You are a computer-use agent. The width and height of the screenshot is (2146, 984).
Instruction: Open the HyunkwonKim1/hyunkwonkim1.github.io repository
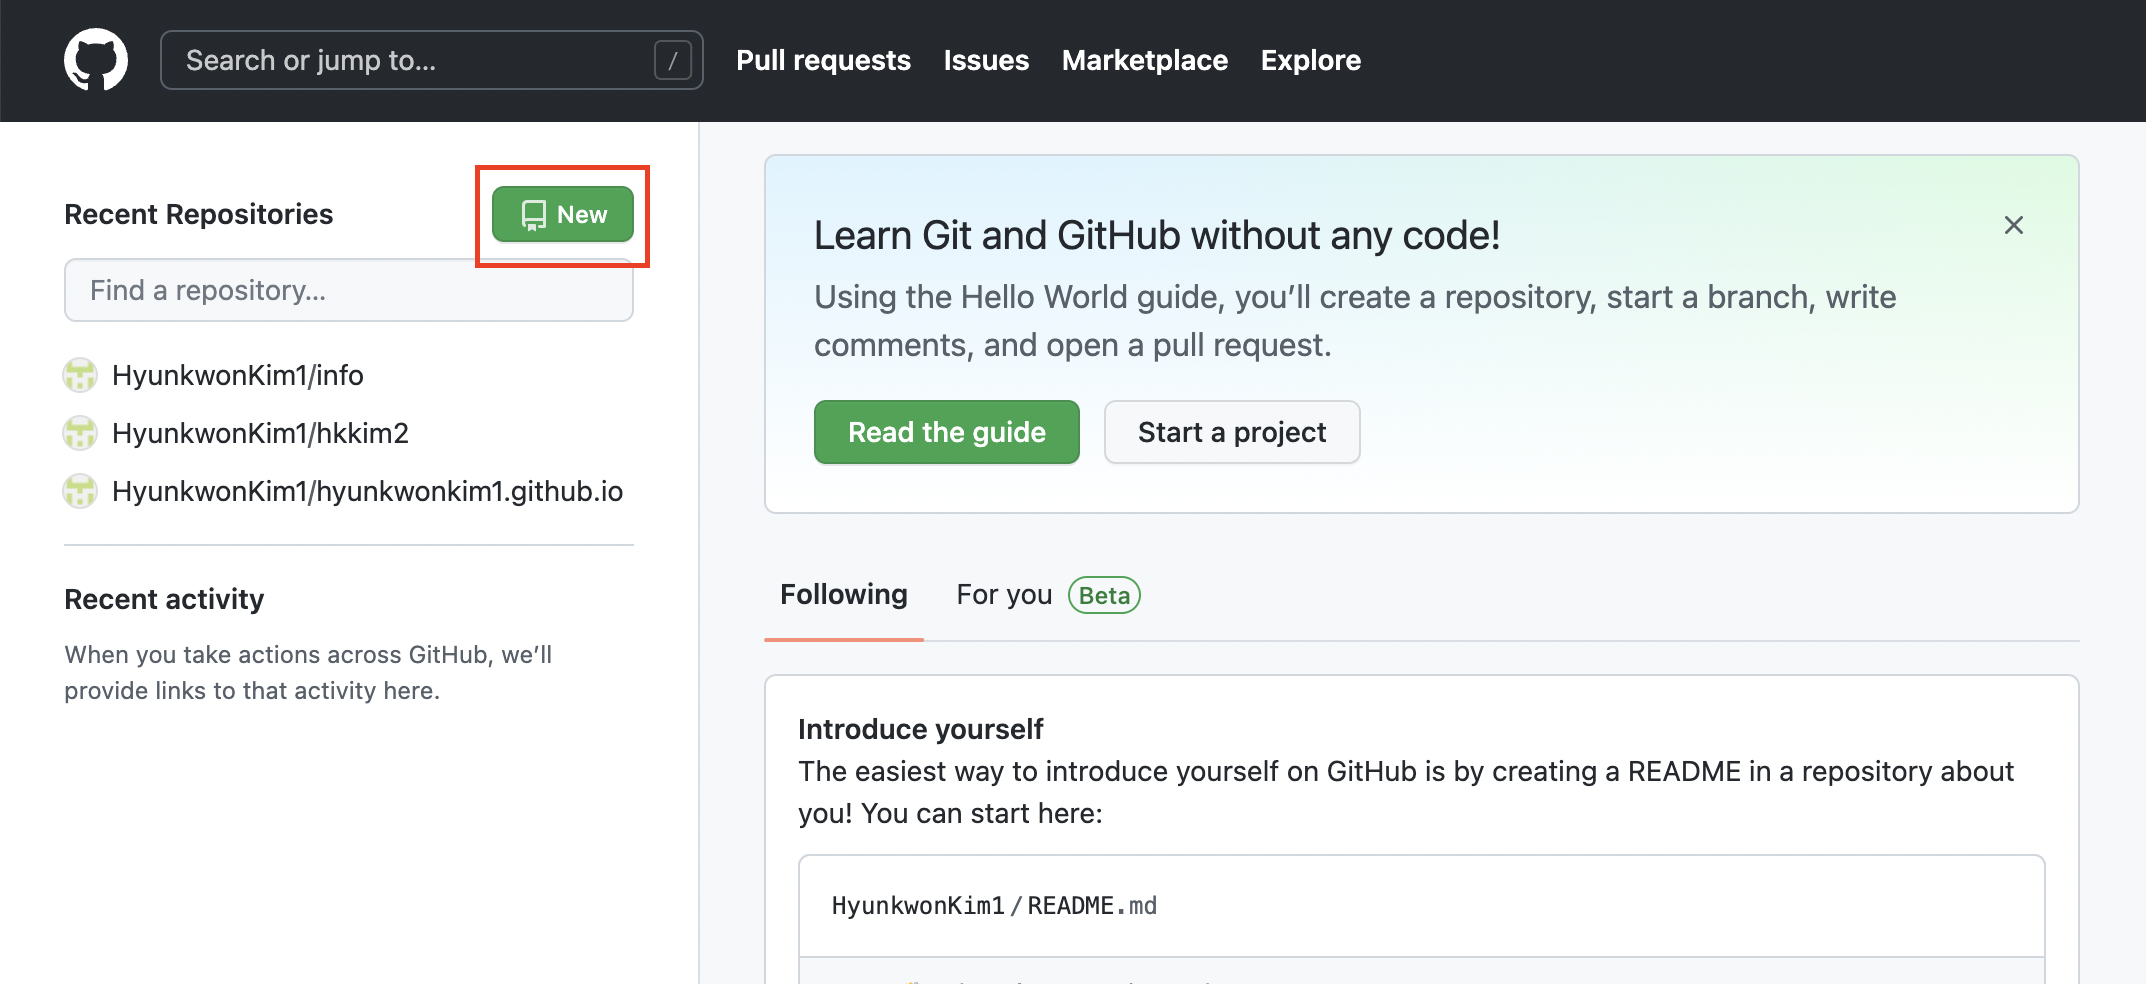[367, 491]
